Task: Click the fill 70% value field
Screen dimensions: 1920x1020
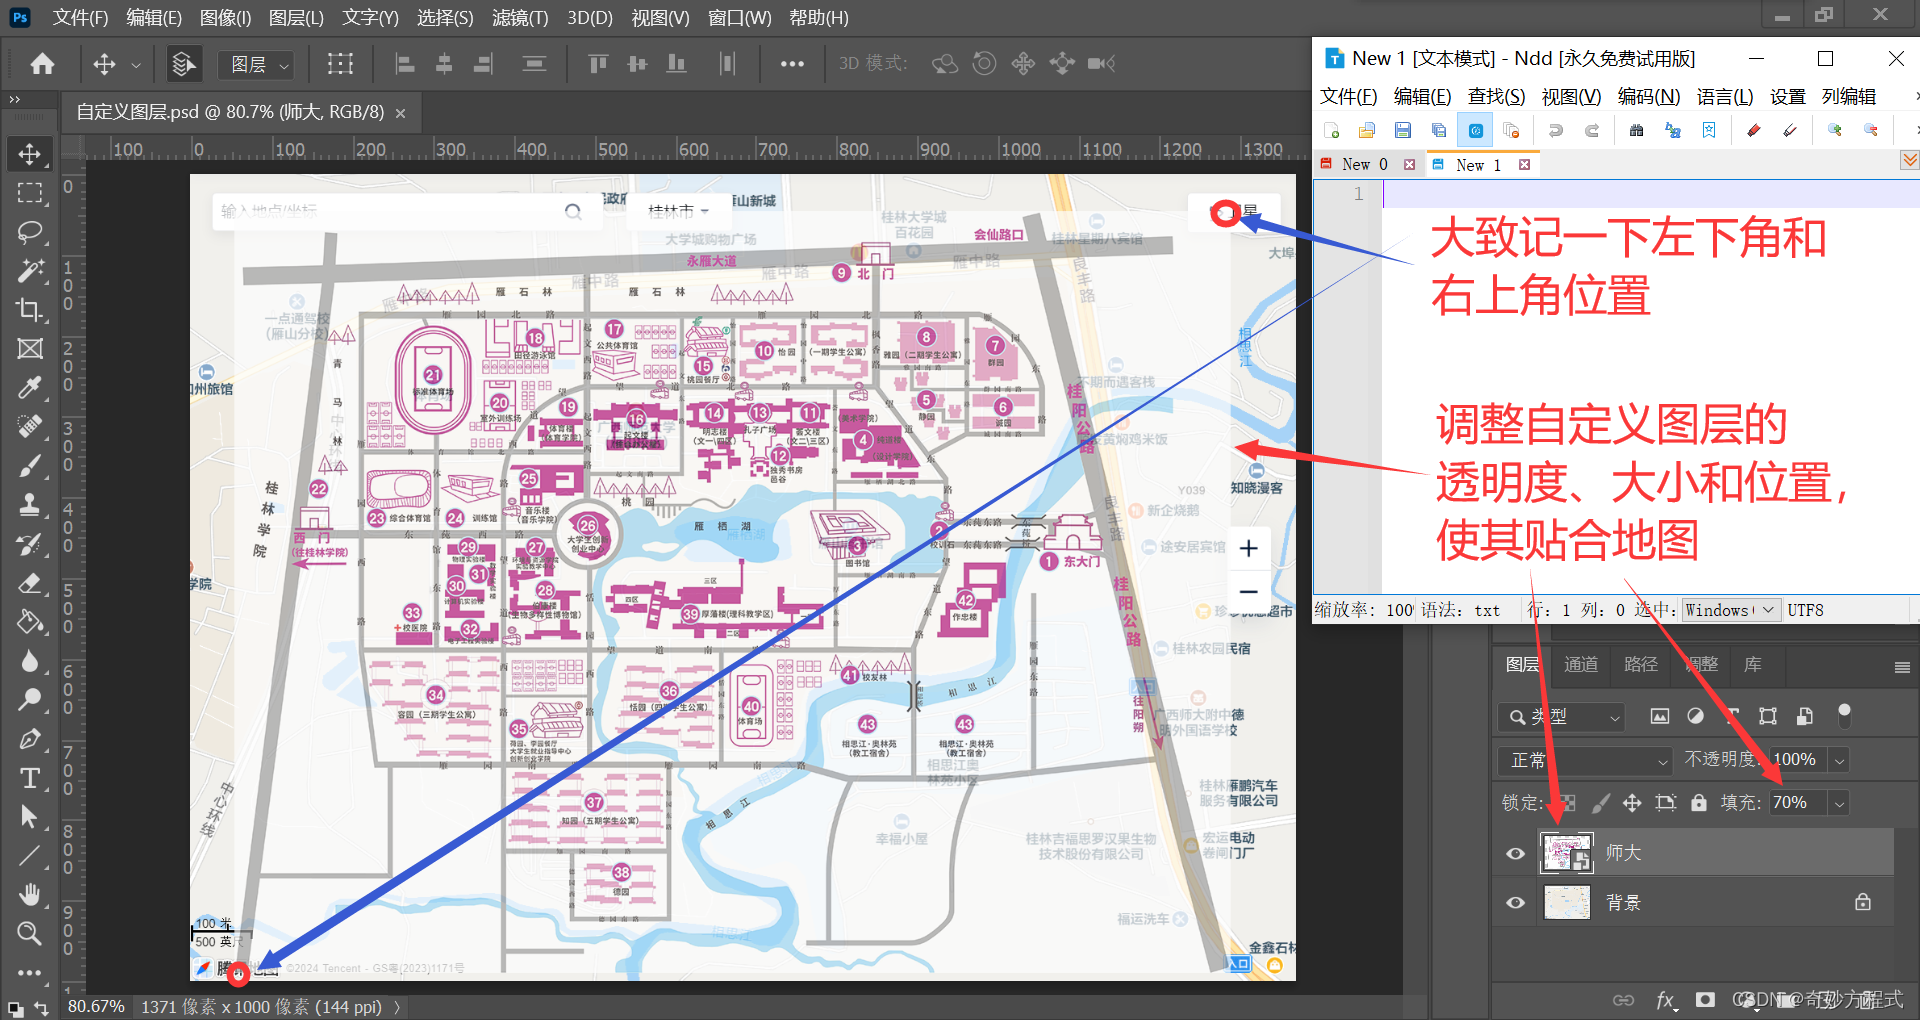Action: [x=1798, y=802]
